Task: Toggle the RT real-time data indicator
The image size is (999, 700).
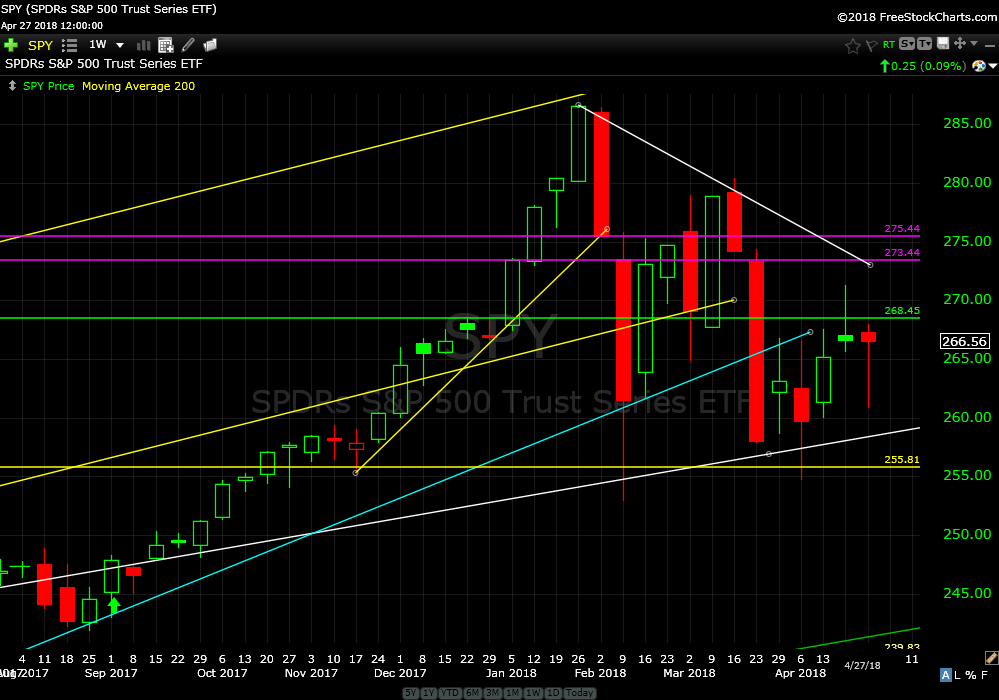Action: point(888,45)
